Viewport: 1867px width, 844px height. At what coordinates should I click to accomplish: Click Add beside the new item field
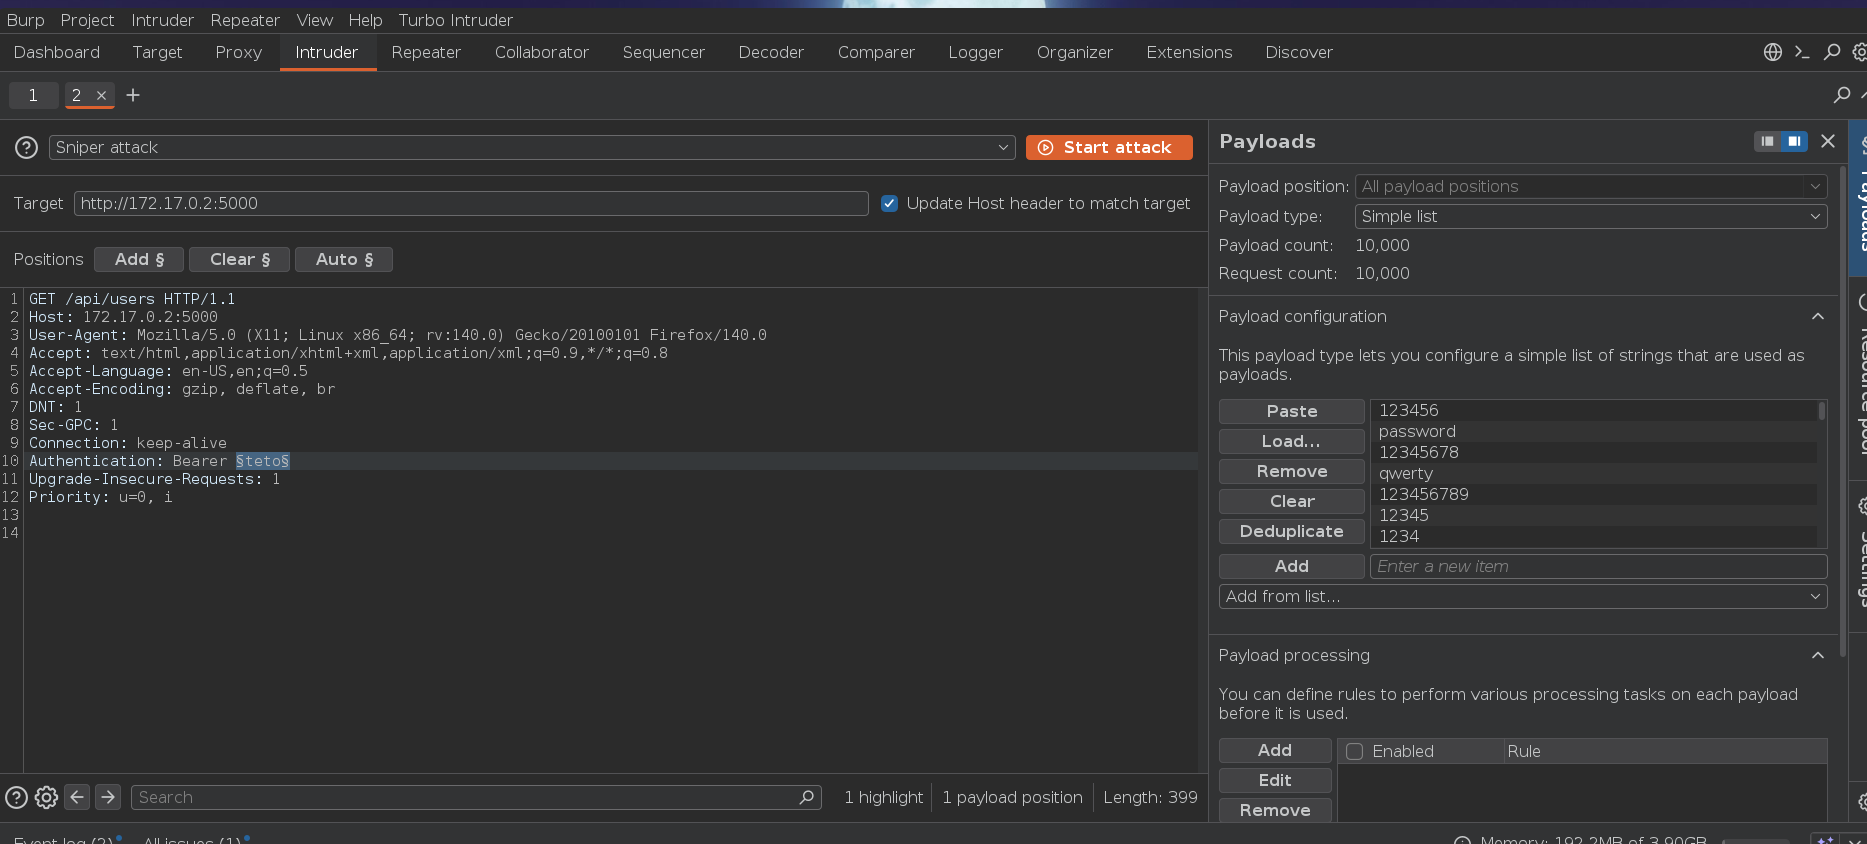[x=1292, y=566]
